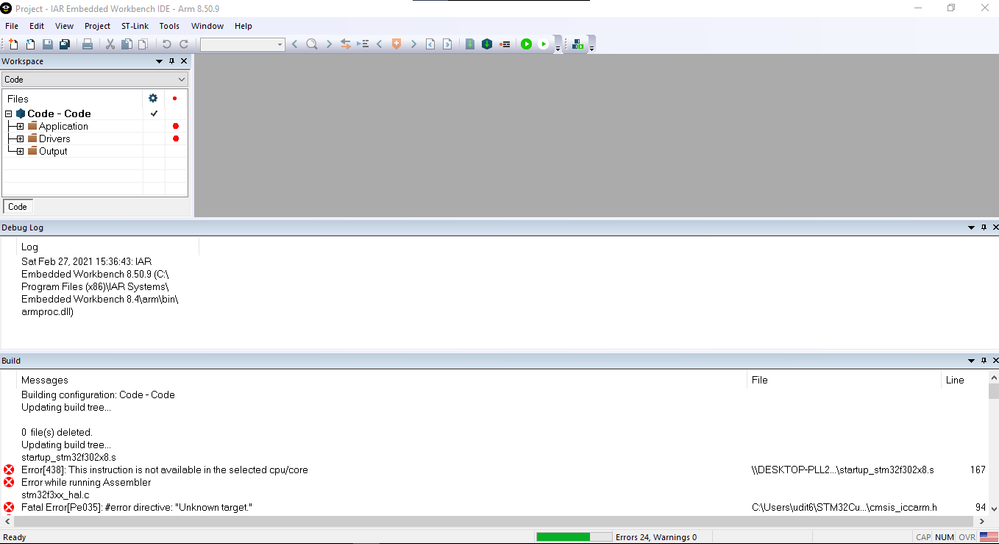The height and width of the screenshot is (544, 999).
Task: Click Build scrollbar down arrow
Action: click(x=993, y=508)
